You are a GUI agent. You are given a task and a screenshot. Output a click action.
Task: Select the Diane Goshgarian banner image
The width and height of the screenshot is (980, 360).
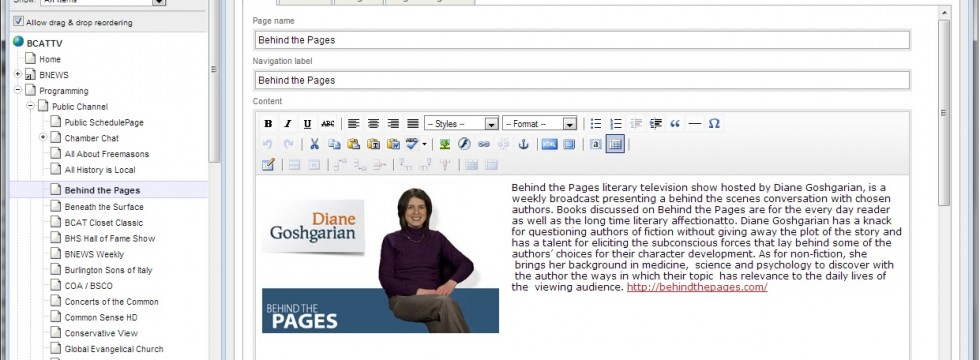click(380, 260)
